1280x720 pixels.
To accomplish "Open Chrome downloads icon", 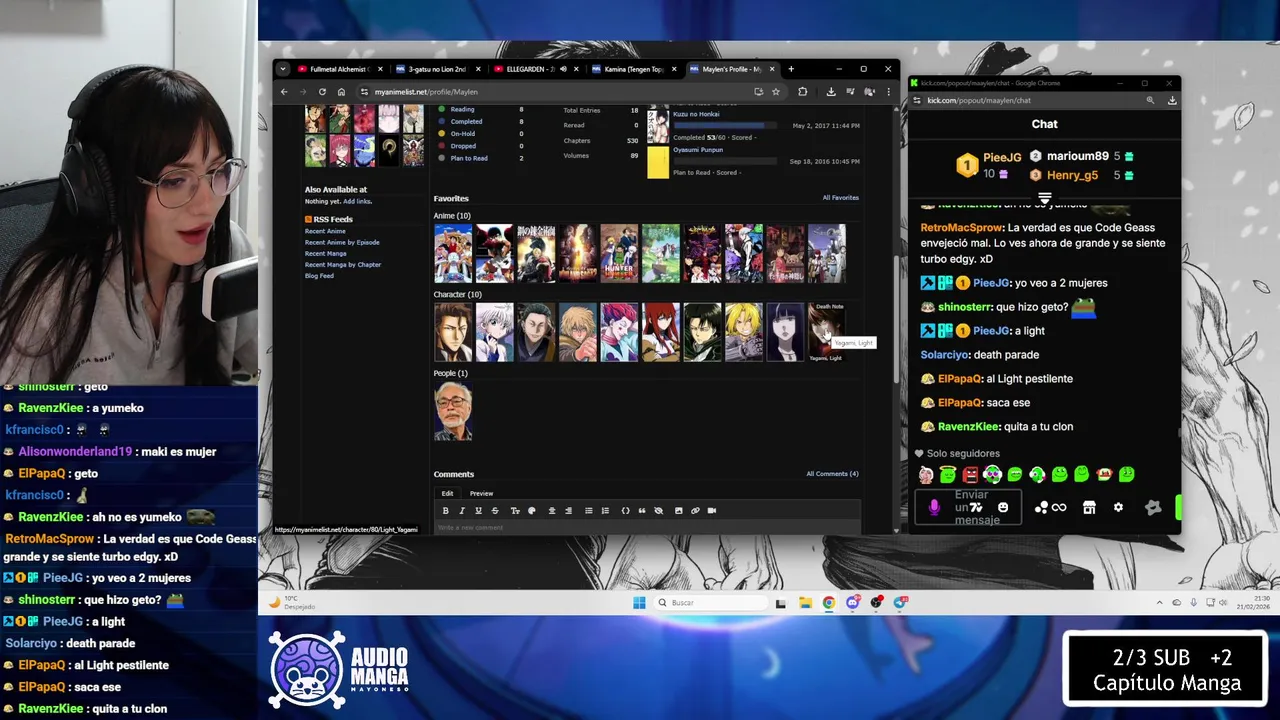I will pos(831,91).
